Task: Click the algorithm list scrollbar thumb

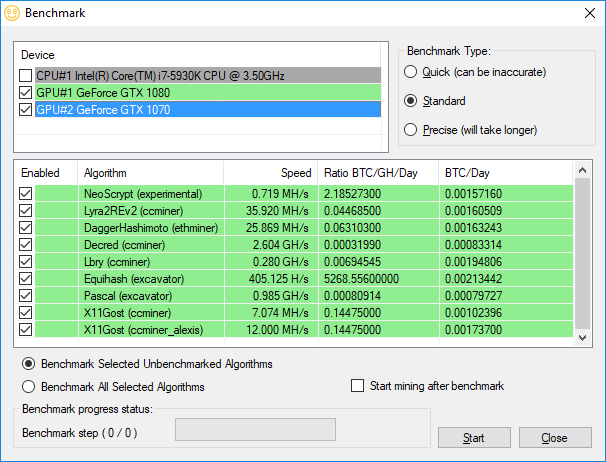Action: (582, 254)
